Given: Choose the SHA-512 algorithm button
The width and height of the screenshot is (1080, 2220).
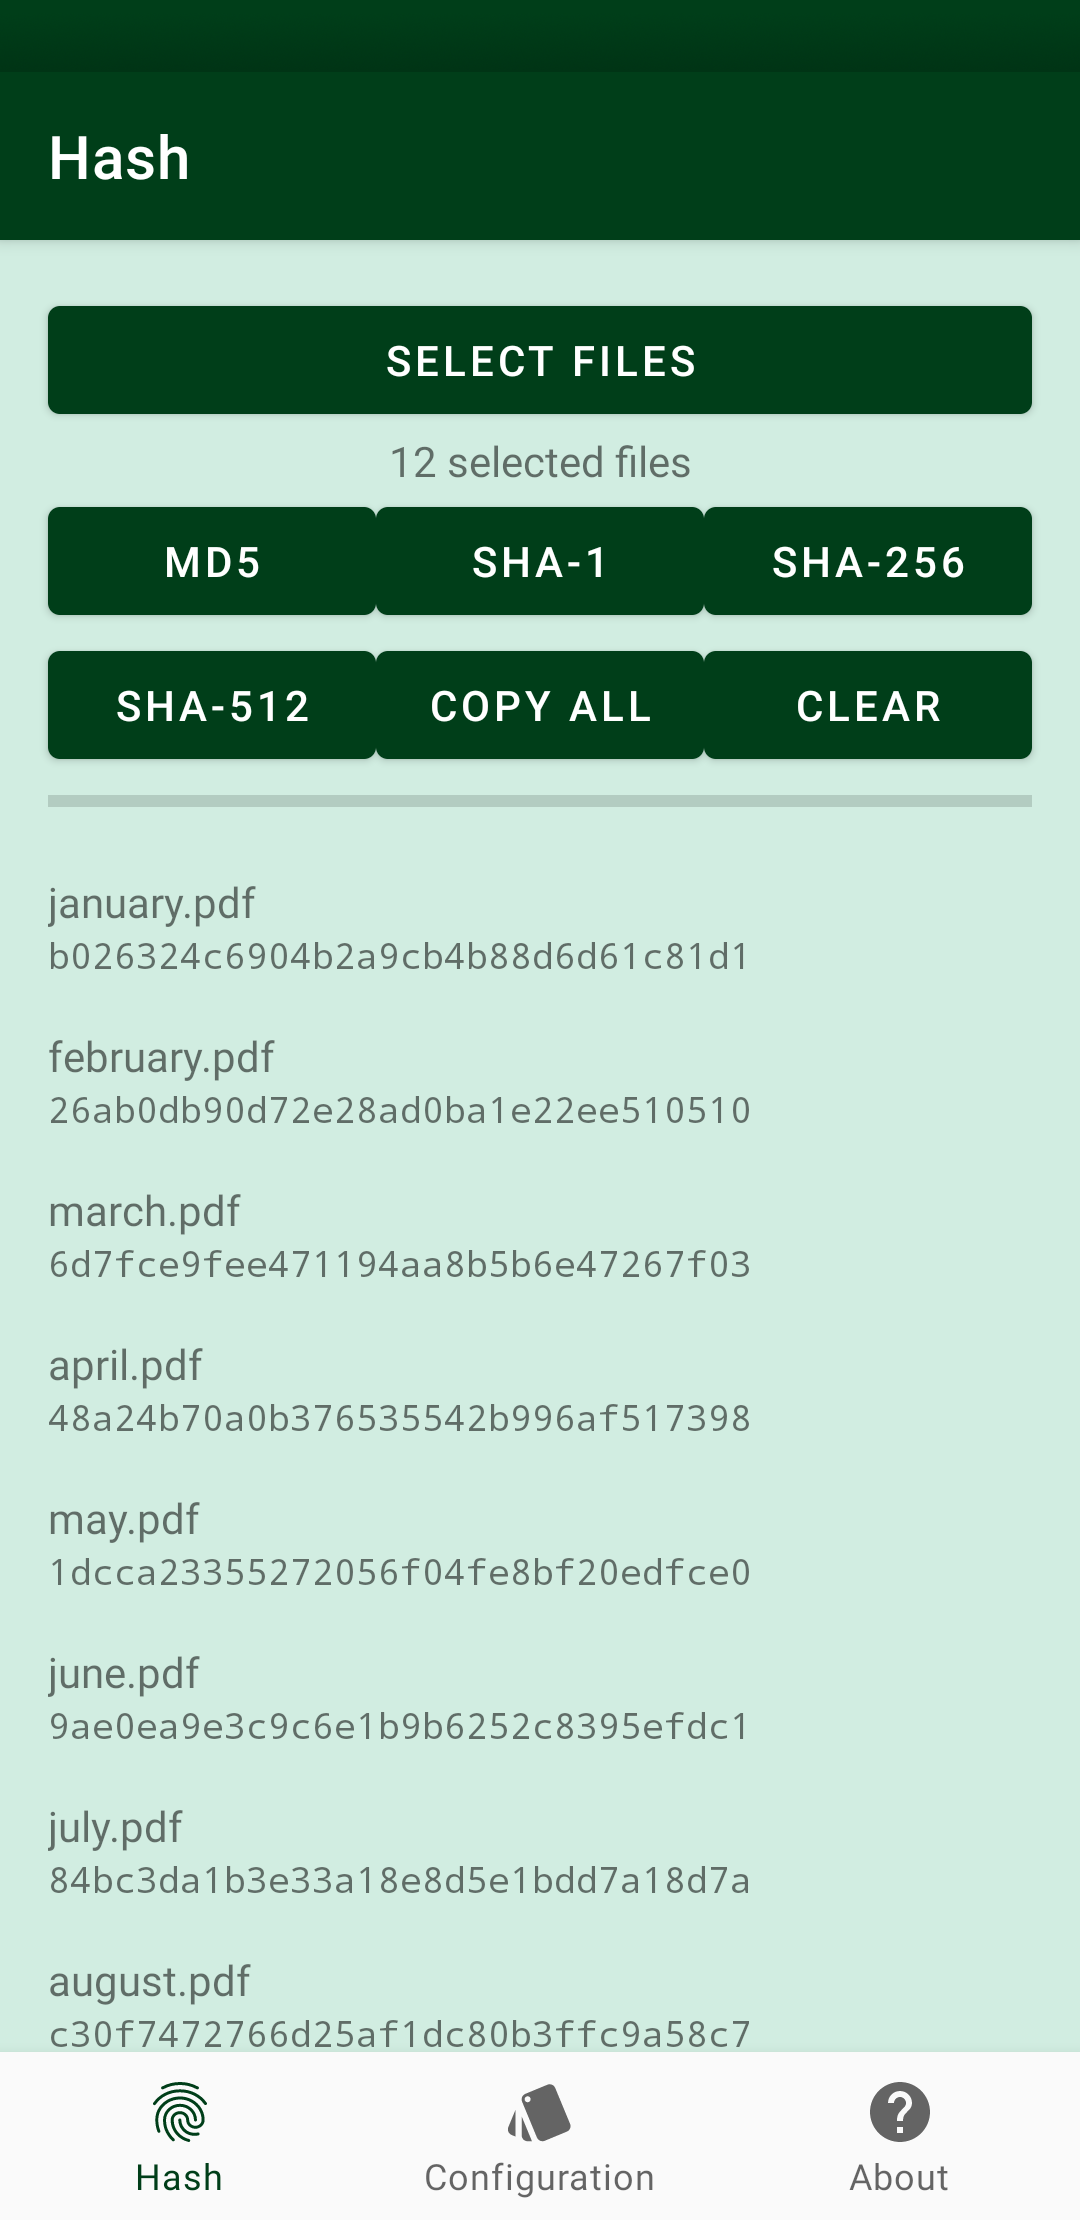Looking at the screenshot, I should (212, 706).
